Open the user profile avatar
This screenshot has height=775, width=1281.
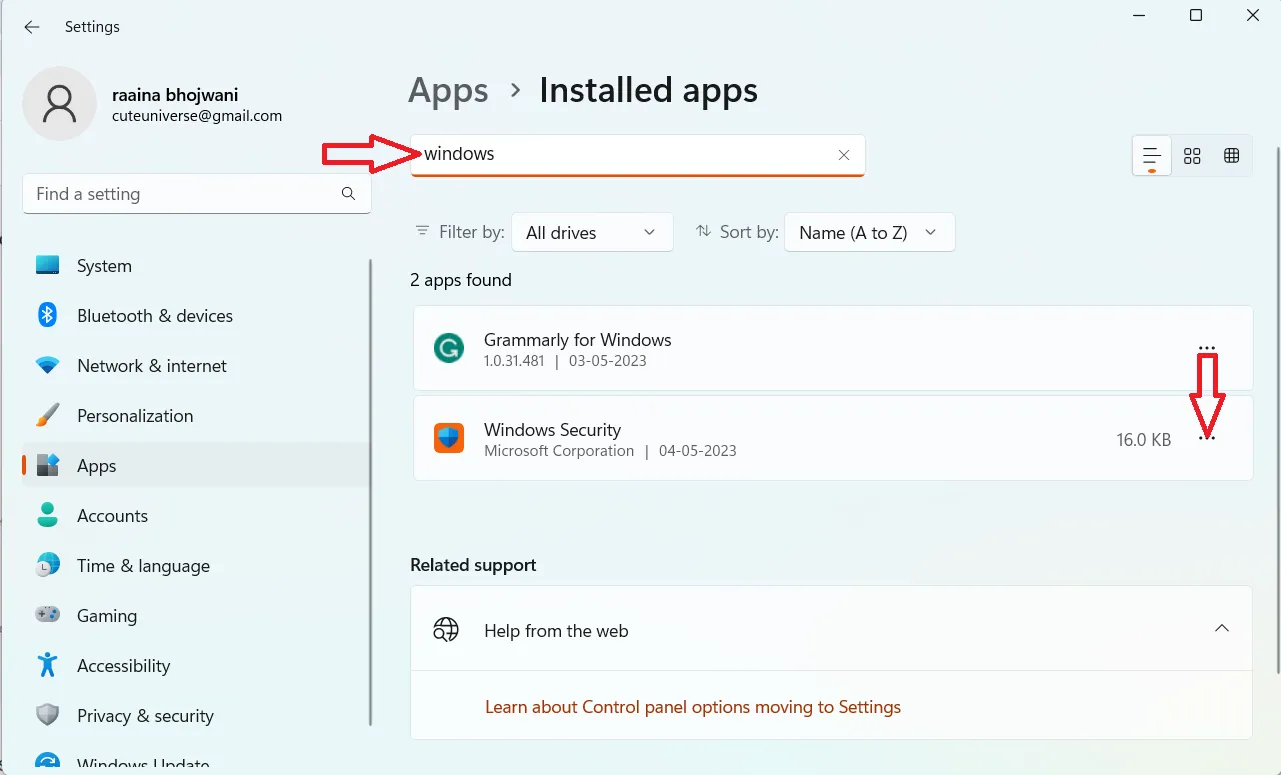tap(59, 104)
